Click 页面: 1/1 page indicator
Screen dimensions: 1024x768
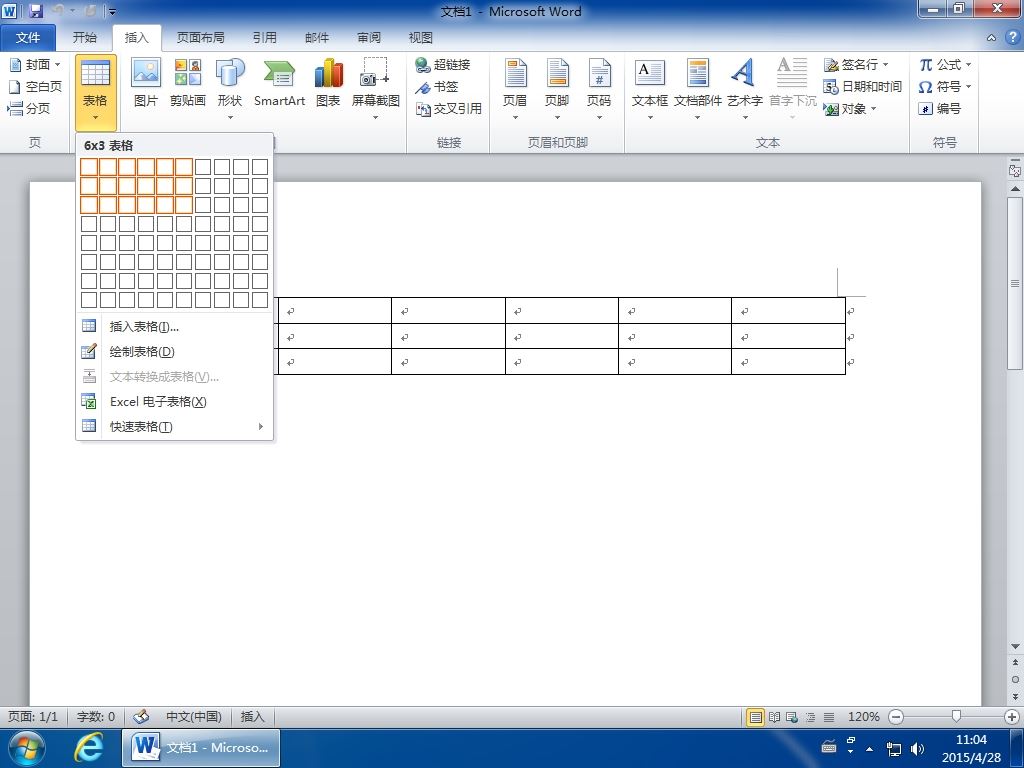[33, 717]
